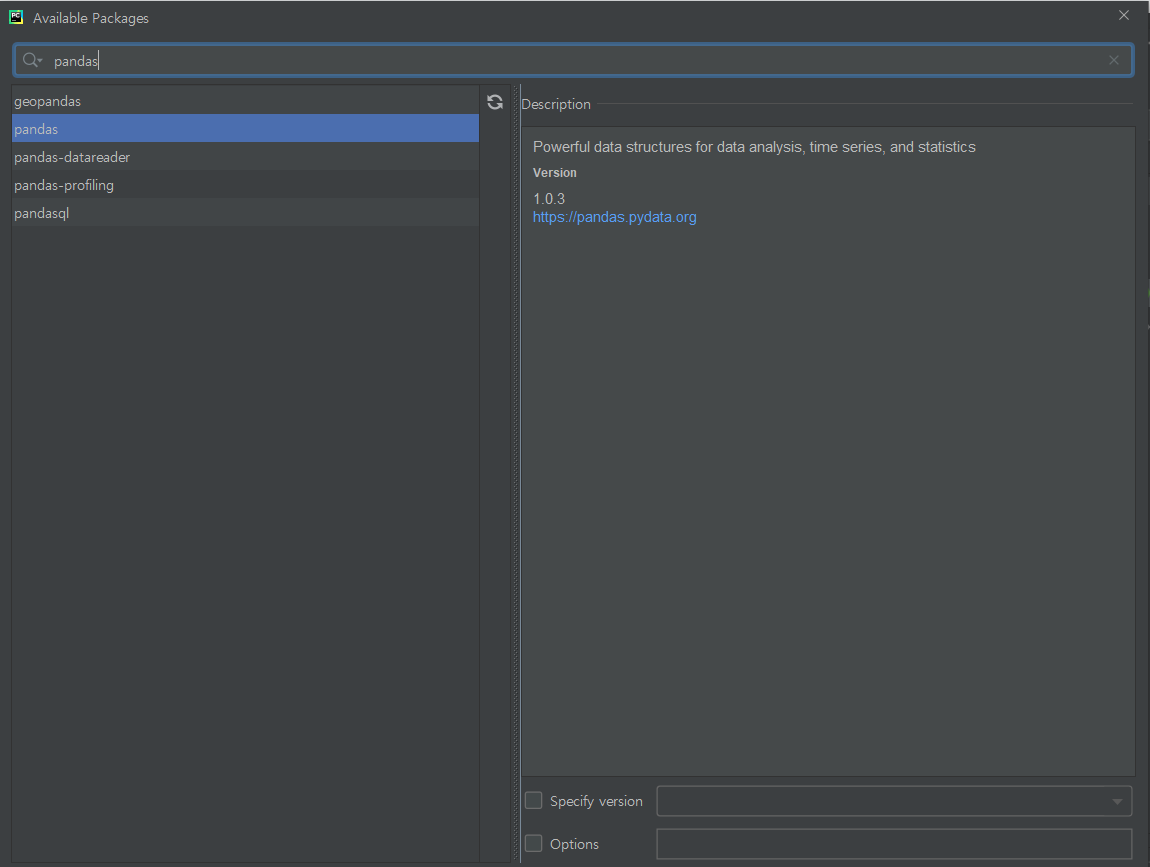This screenshot has height=867, width=1150.
Task: Close the Available Packages dialog
Action: point(1124,15)
